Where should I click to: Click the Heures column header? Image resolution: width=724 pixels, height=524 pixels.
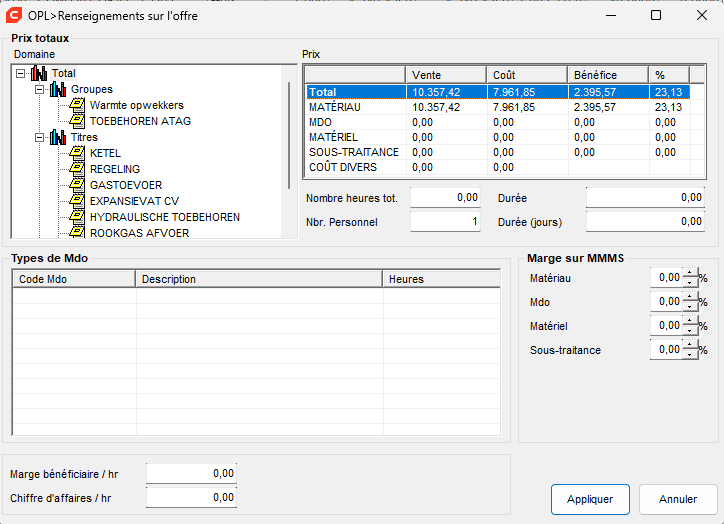click(x=442, y=279)
